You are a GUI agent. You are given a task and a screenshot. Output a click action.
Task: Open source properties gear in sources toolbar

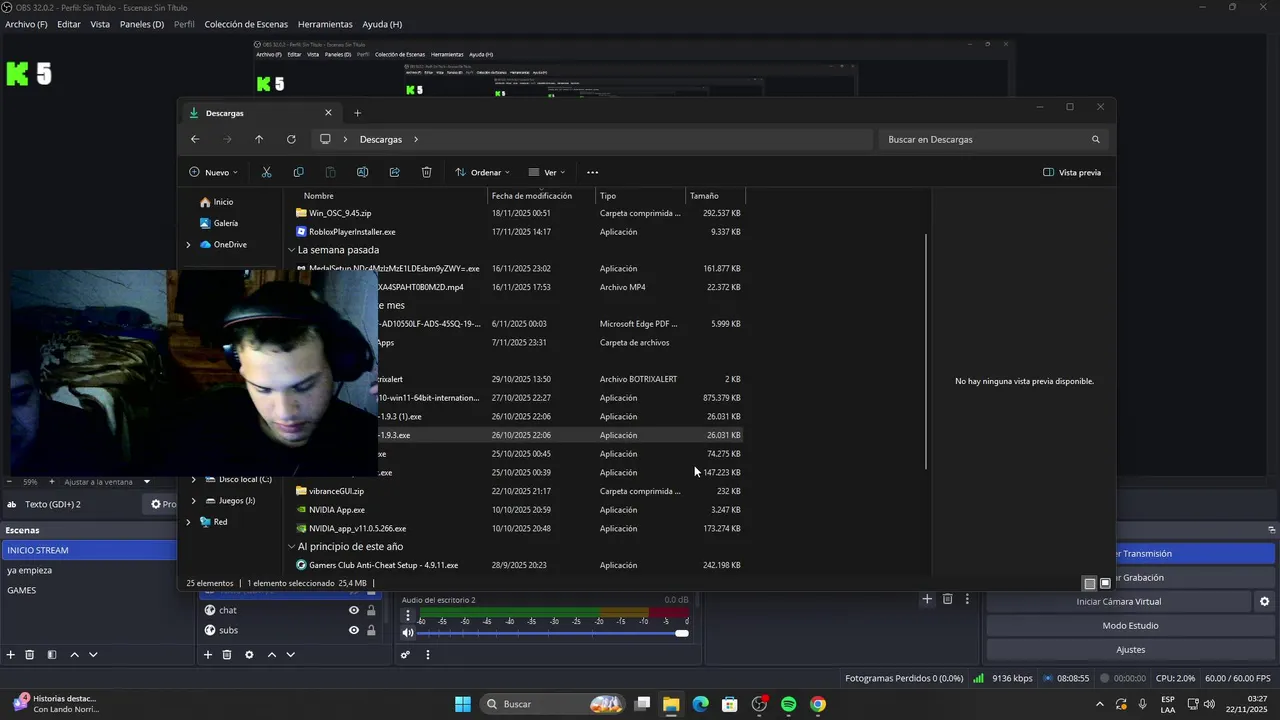point(249,654)
